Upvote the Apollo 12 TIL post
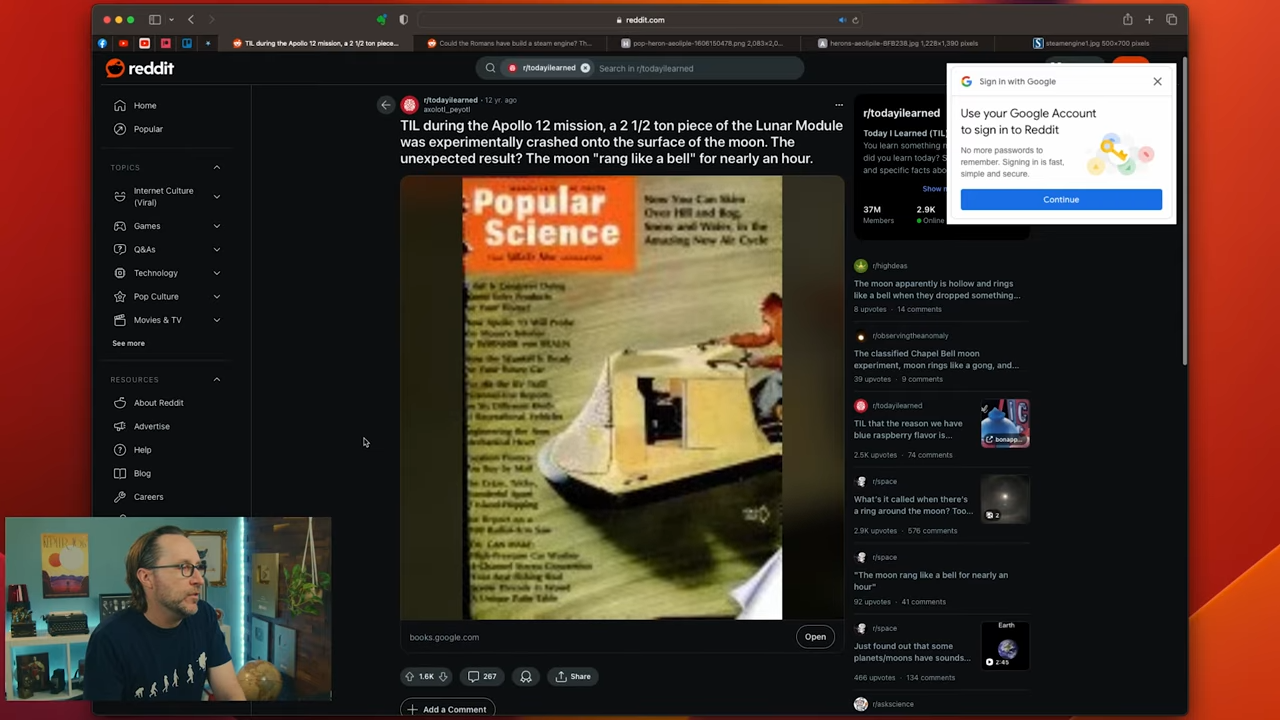 pyautogui.click(x=409, y=677)
